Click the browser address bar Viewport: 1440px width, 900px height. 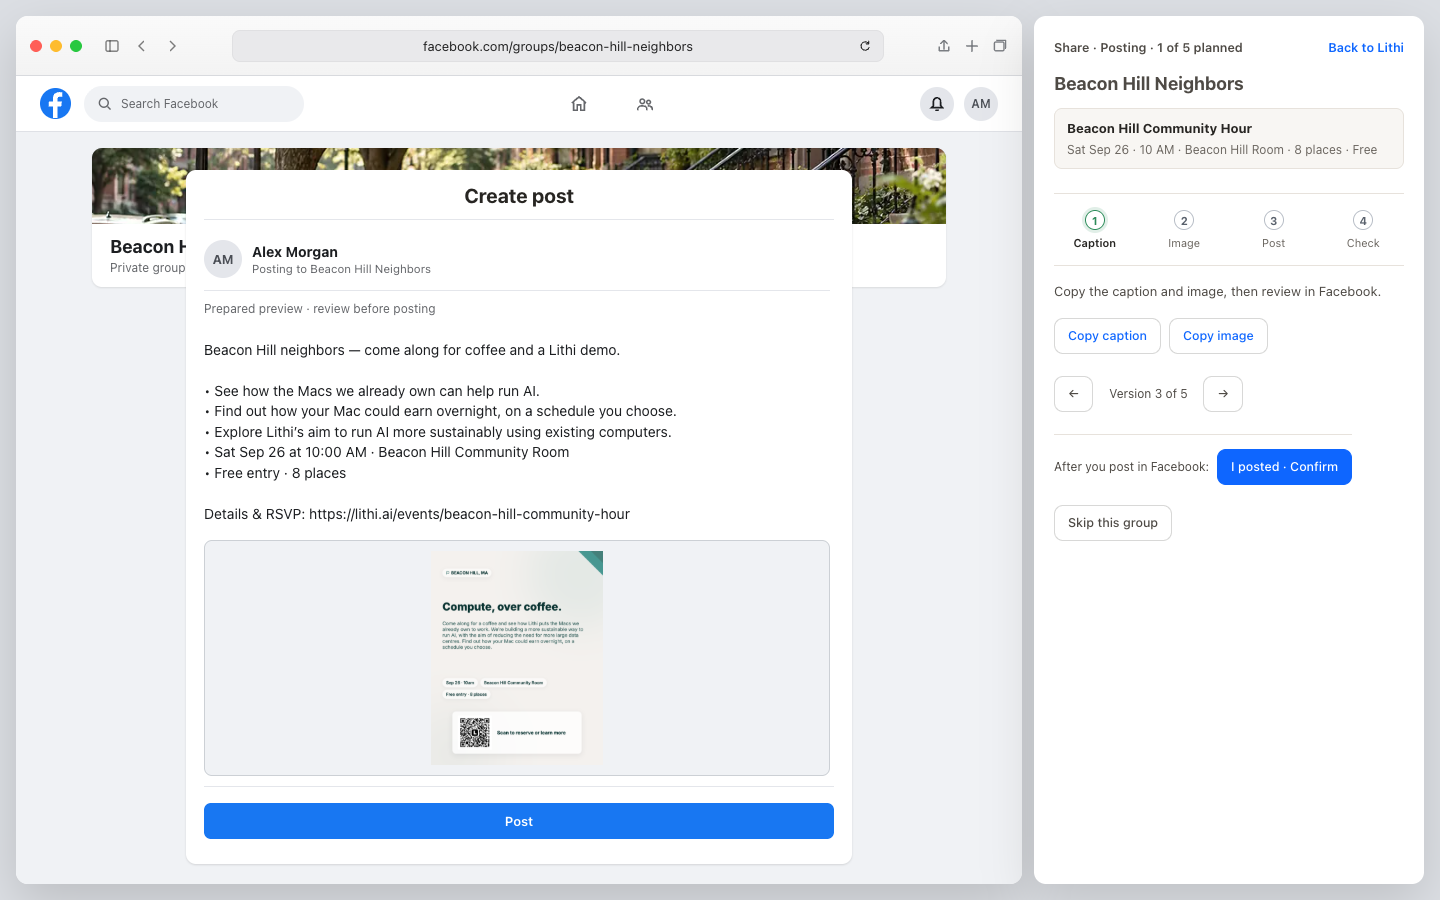(558, 46)
